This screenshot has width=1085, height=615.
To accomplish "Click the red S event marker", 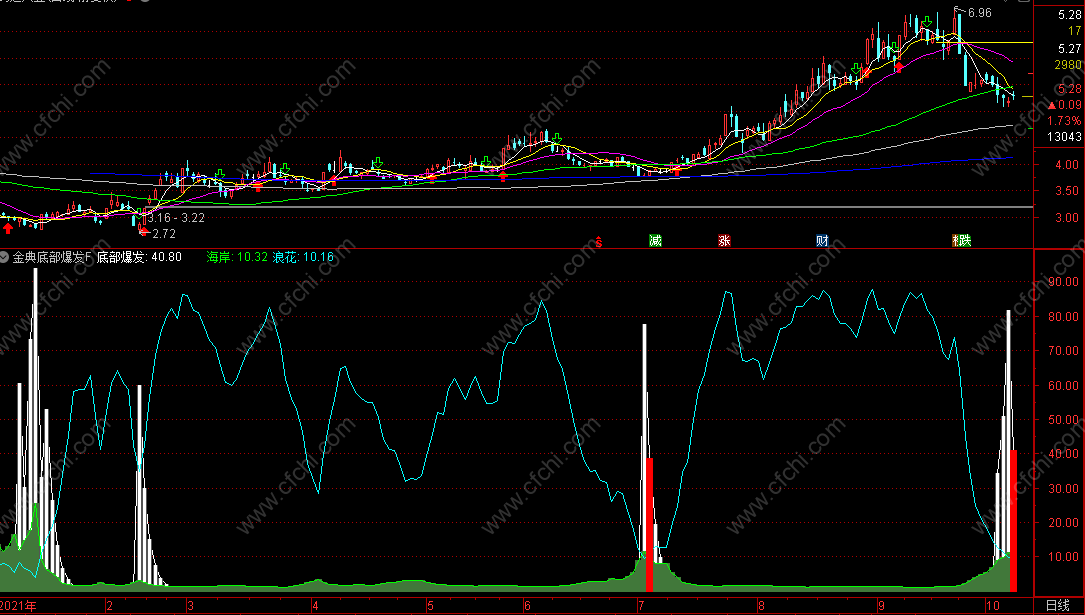I will point(599,241).
